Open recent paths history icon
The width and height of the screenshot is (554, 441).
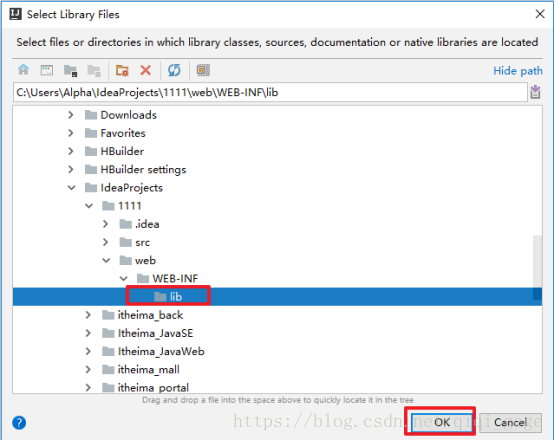point(535,92)
